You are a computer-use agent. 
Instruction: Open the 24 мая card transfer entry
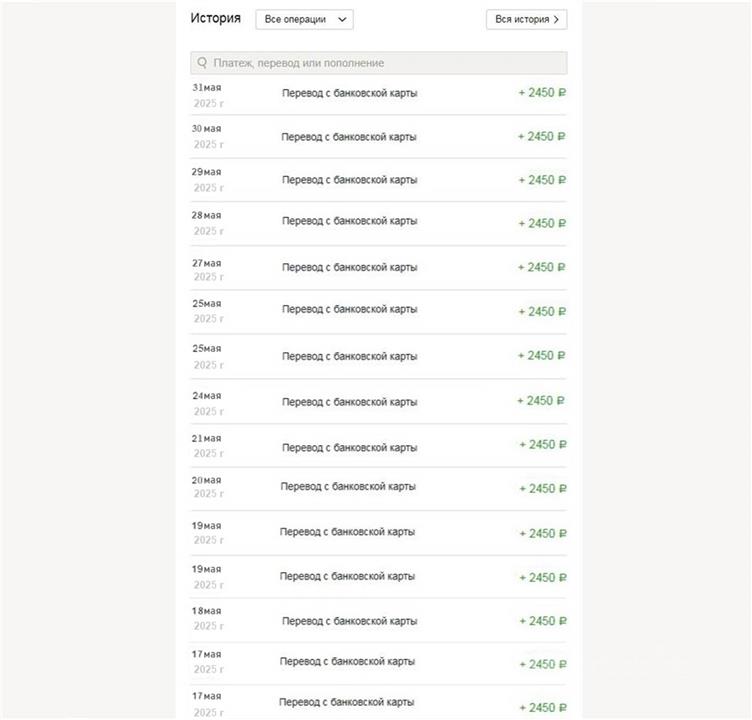tap(349, 402)
